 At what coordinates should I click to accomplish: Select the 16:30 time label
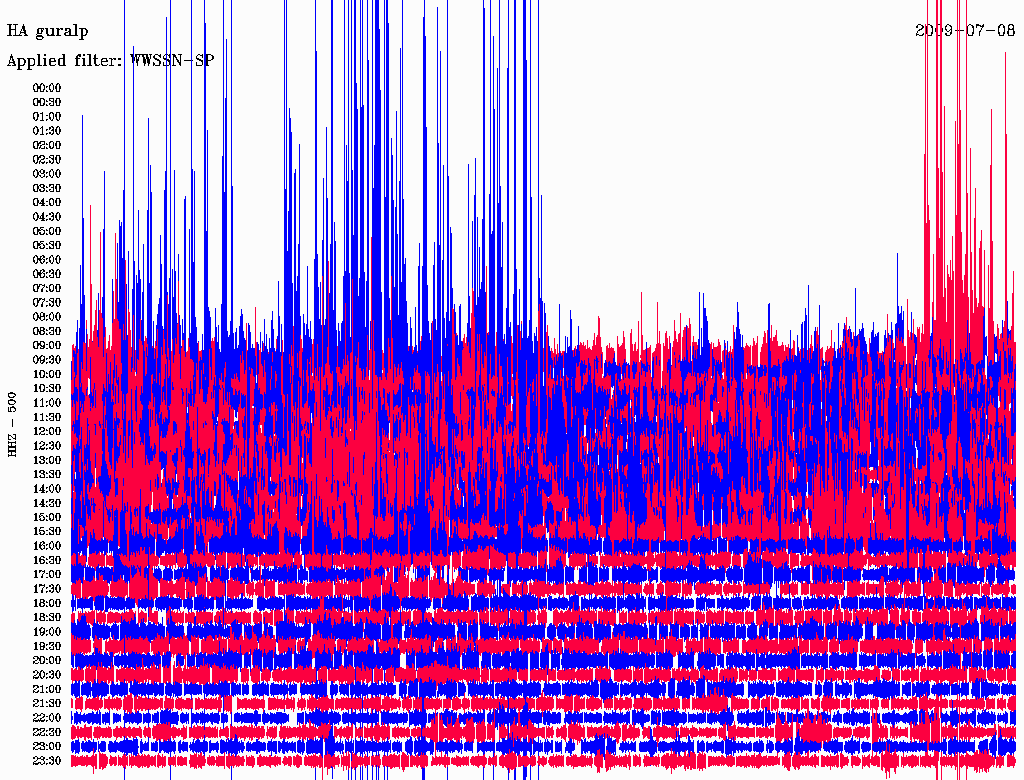tap(47, 561)
